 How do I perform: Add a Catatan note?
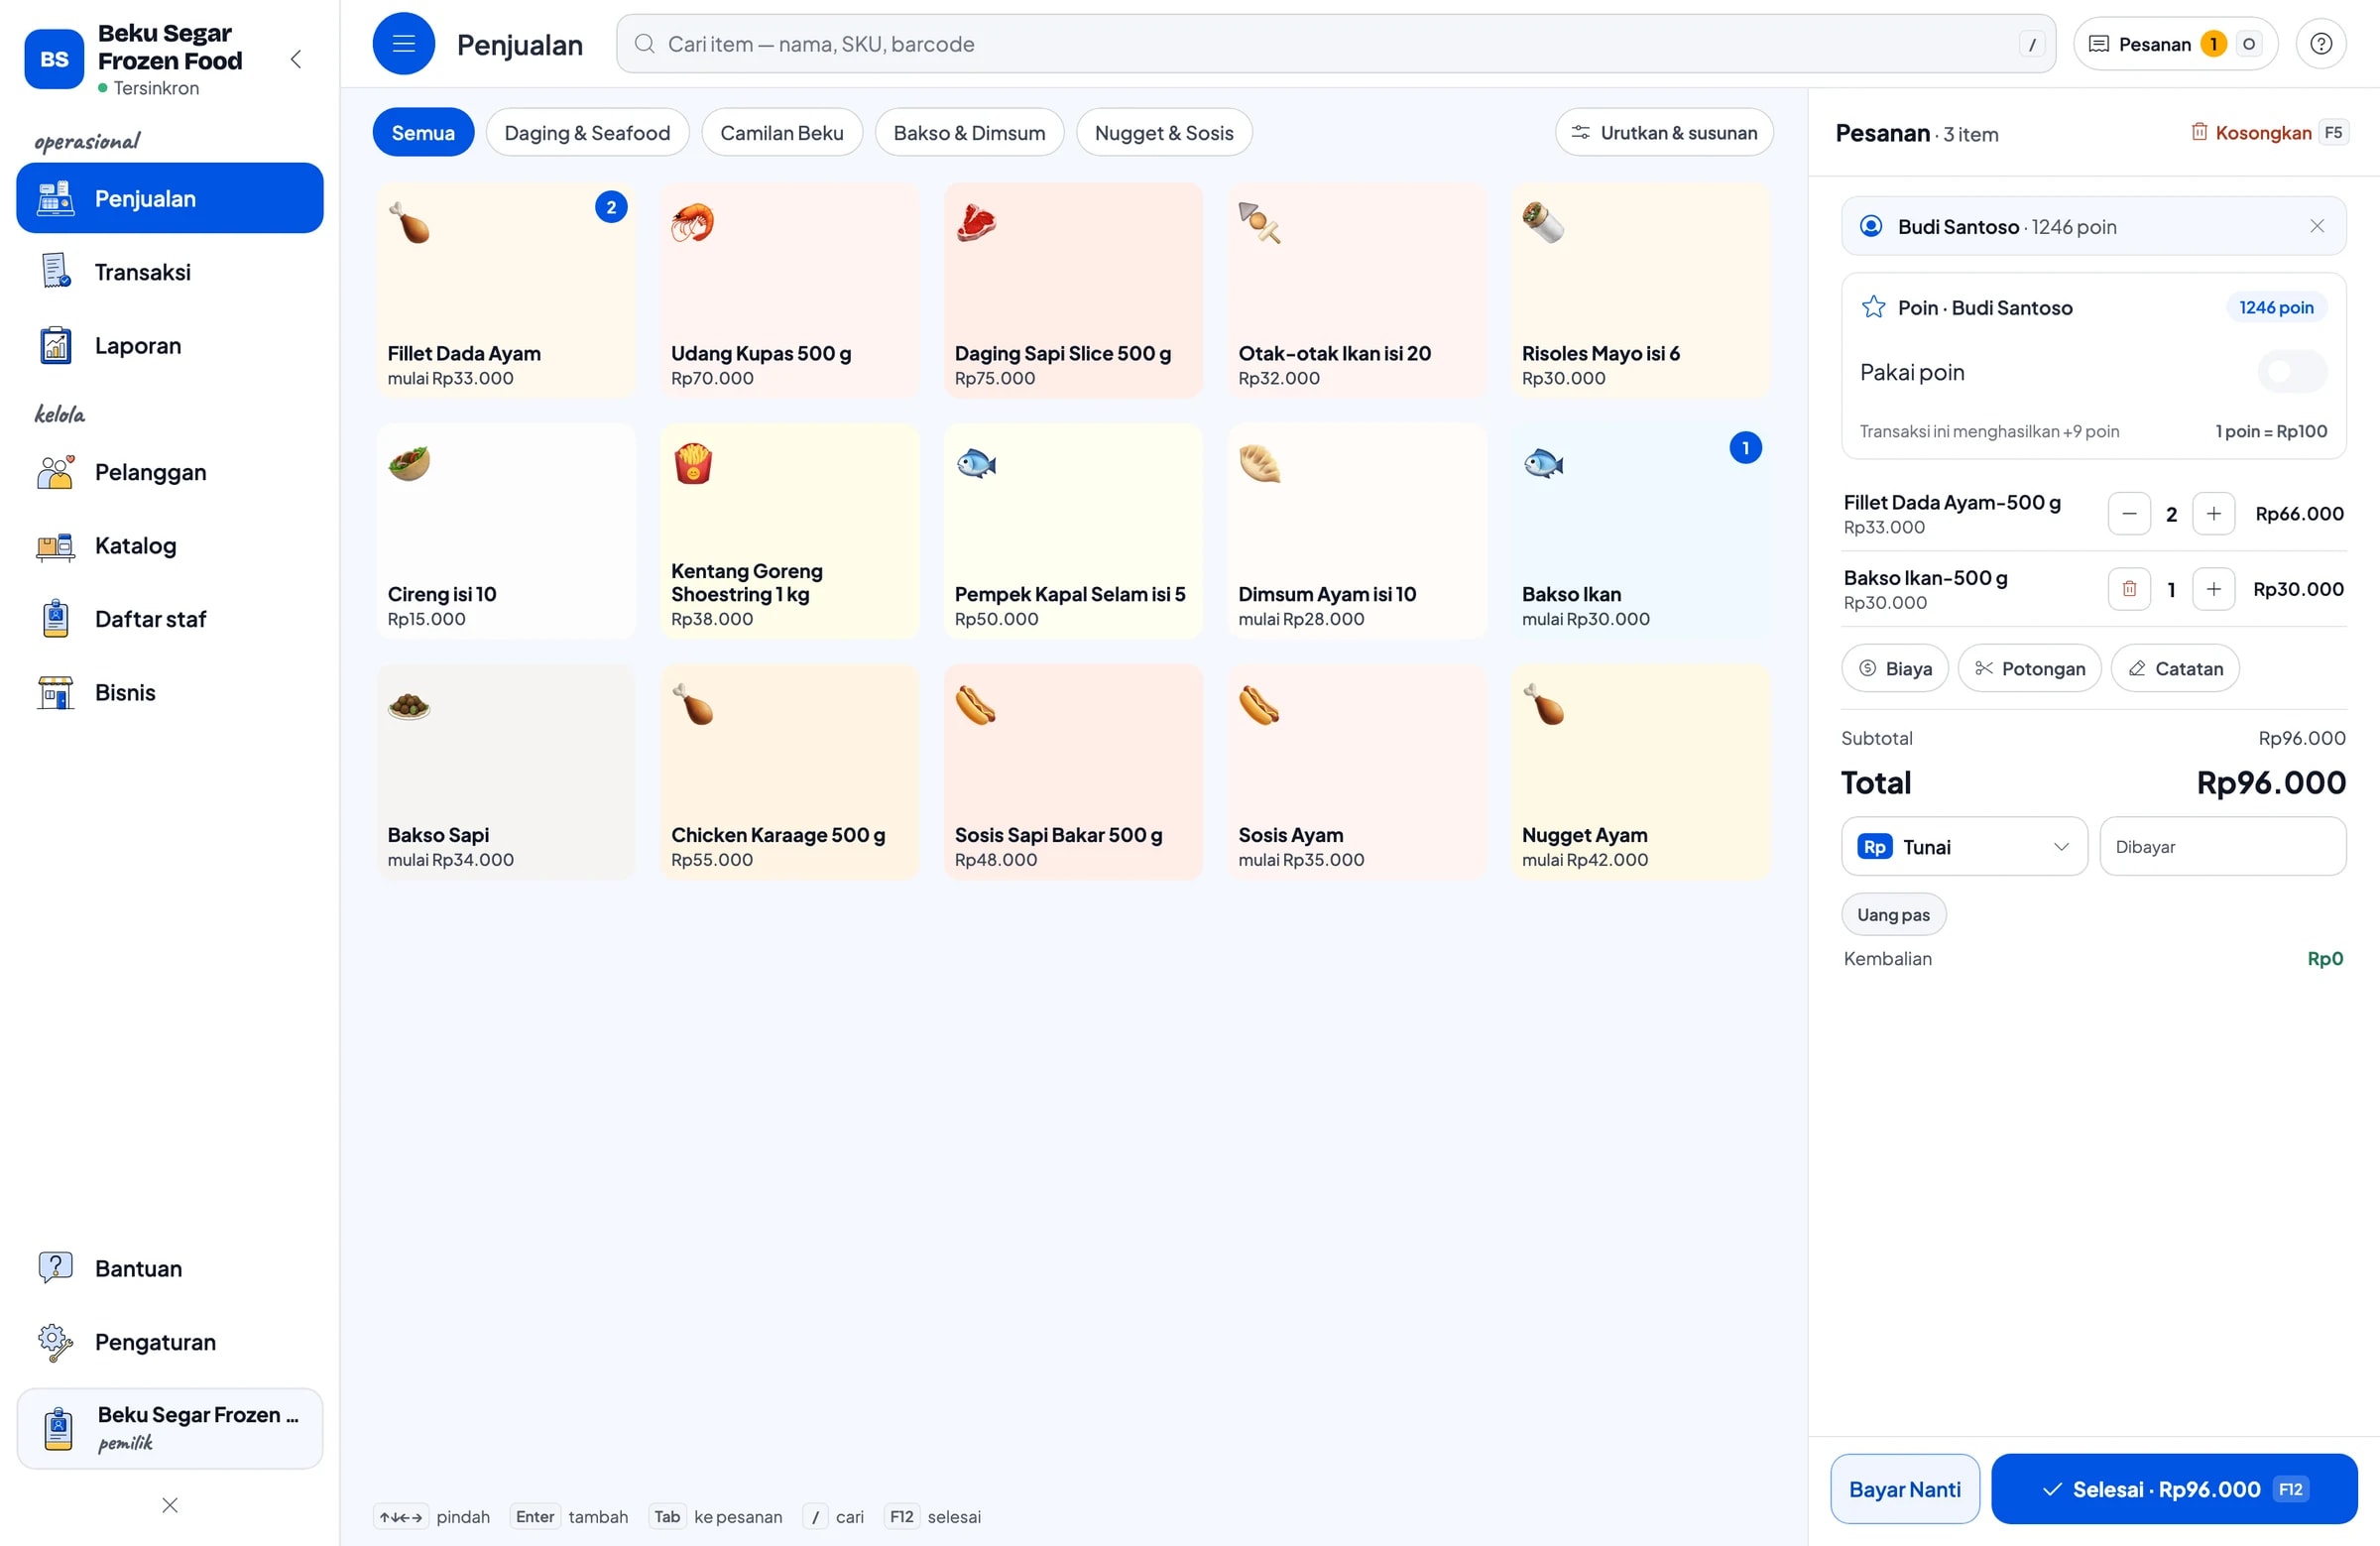pyautogui.click(x=2174, y=668)
